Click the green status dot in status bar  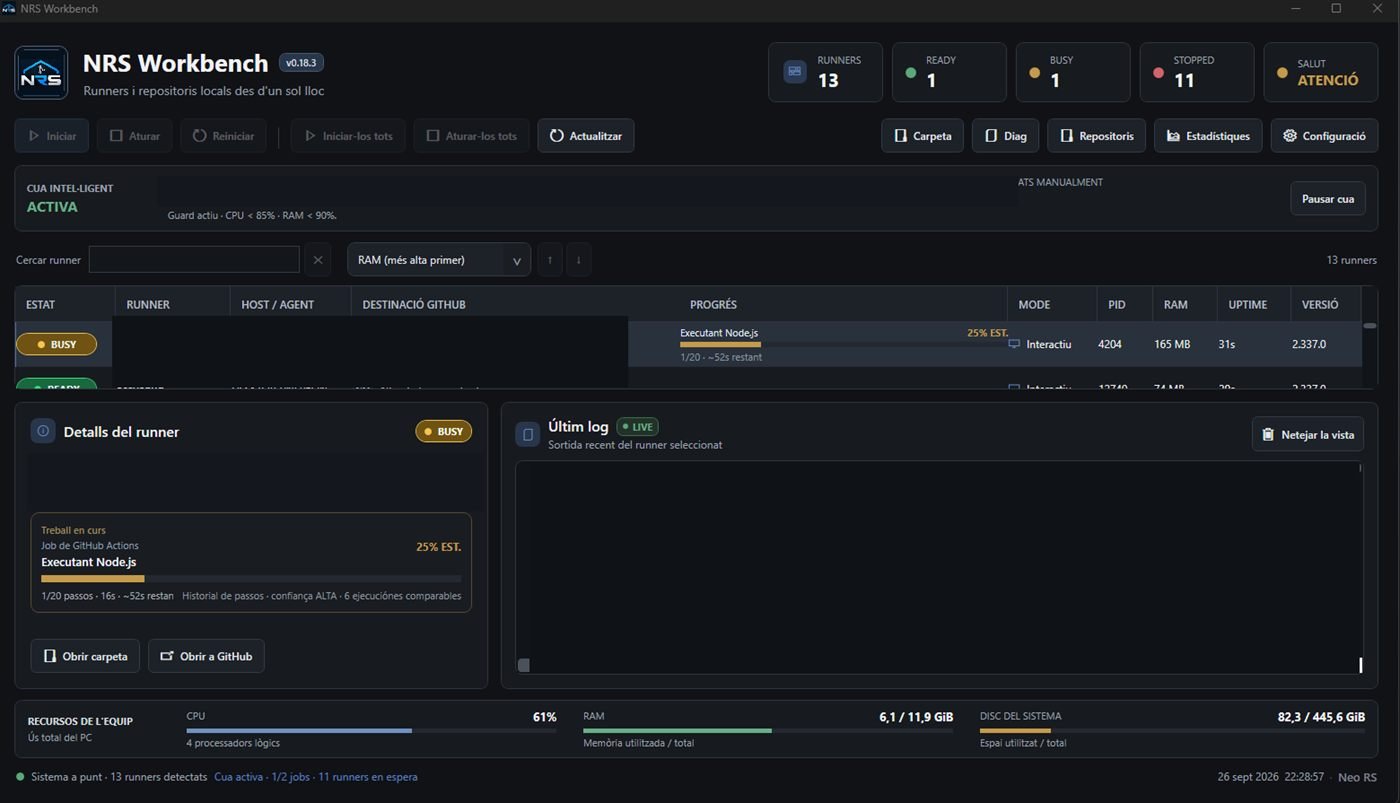click(20, 777)
